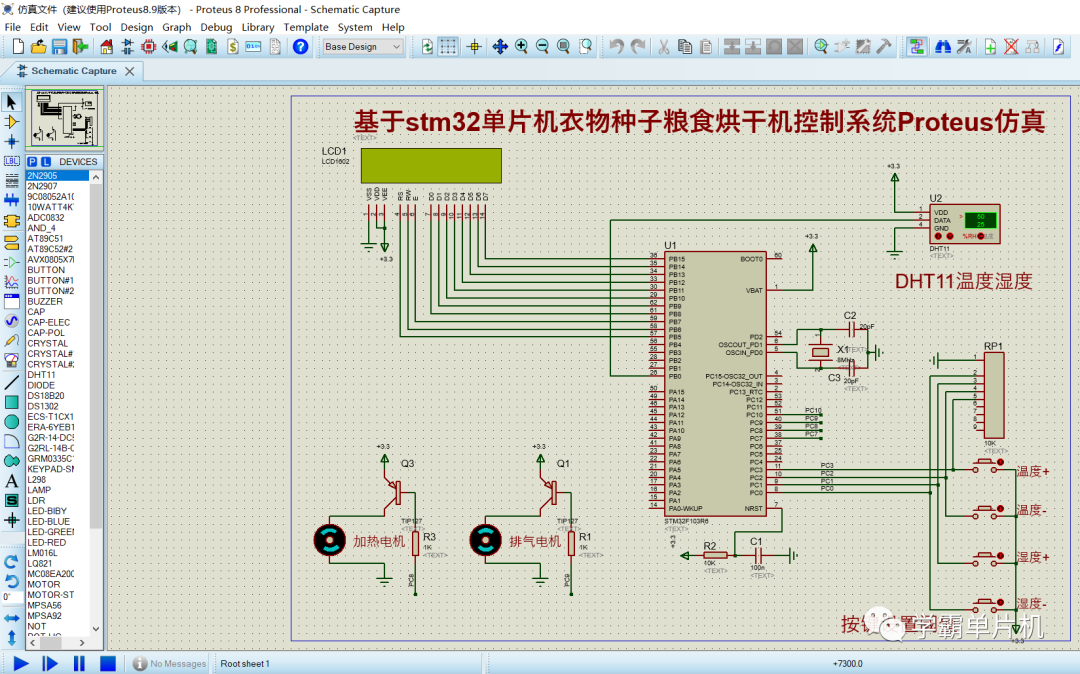
Task: Click the copy to clipboard icon
Action: pos(685,46)
